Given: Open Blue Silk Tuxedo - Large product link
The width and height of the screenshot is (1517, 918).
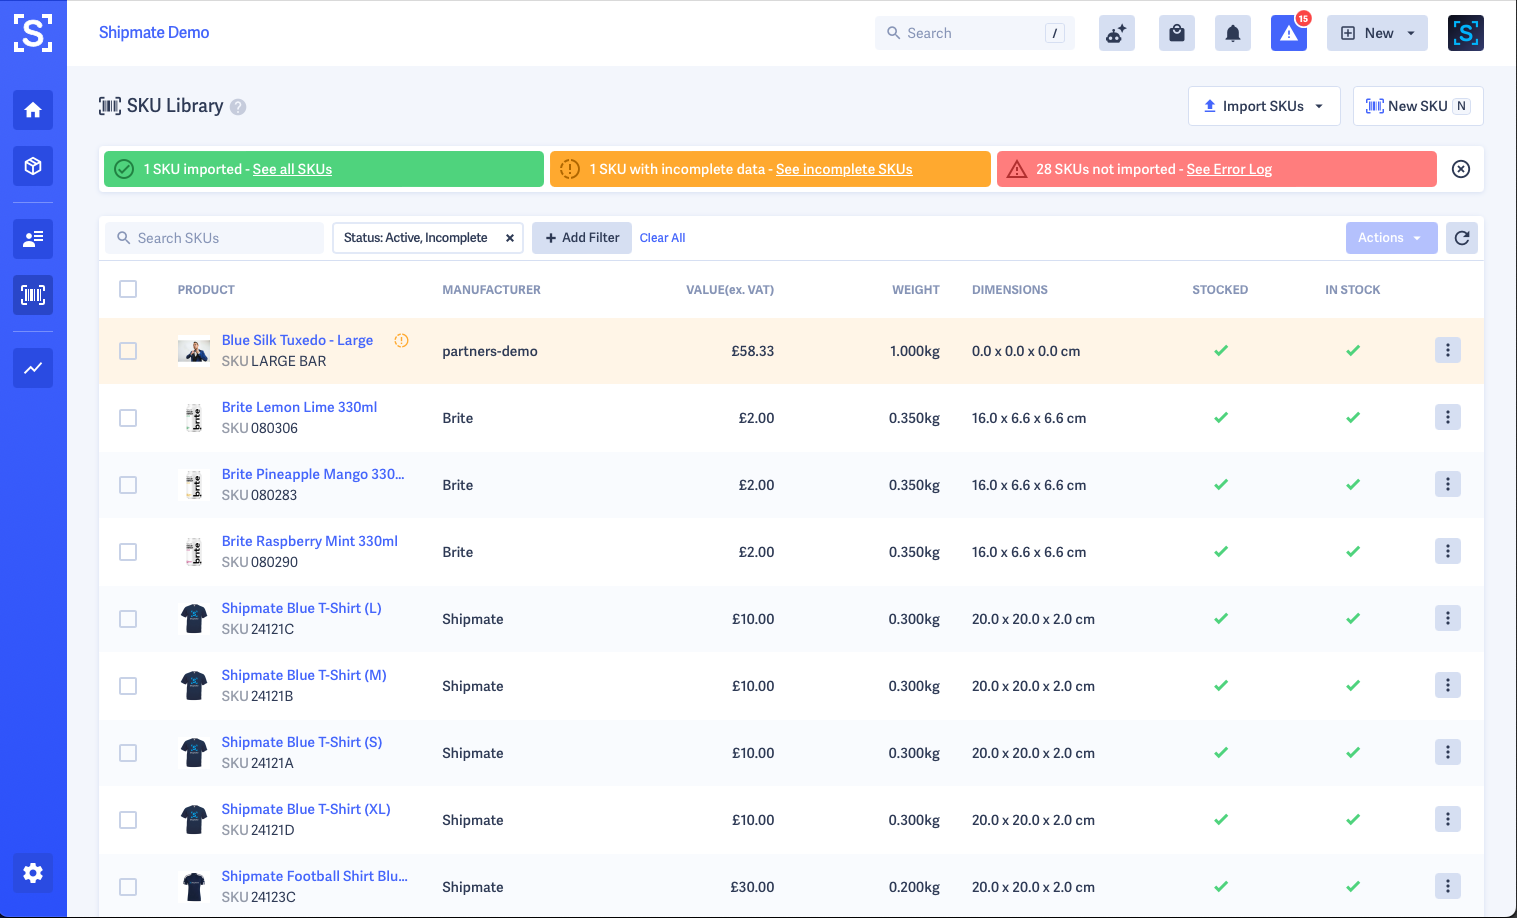Looking at the screenshot, I should tap(297, 340).
